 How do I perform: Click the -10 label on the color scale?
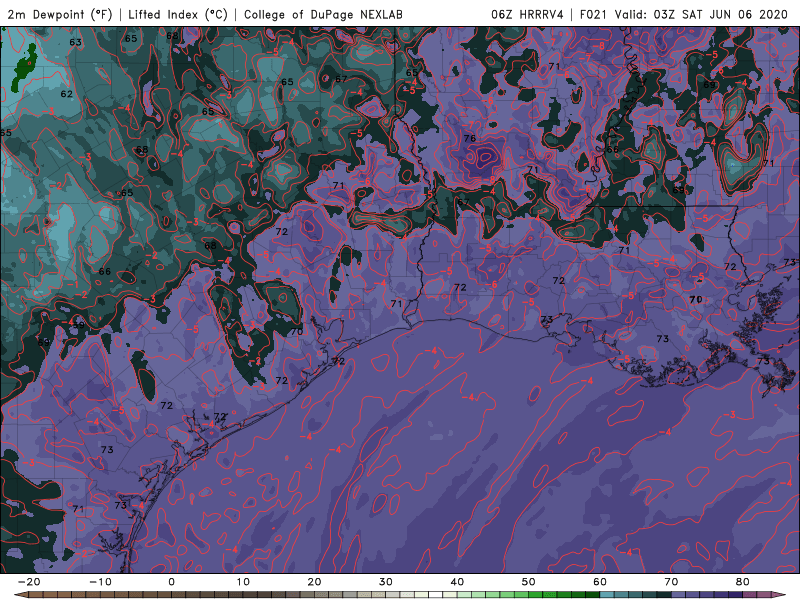(100, 582)
